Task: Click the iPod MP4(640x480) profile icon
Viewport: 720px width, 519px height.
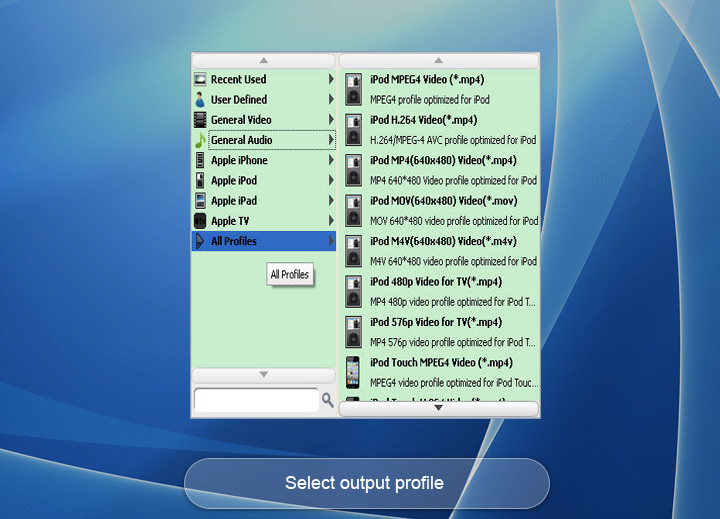Action: point(354,170)
